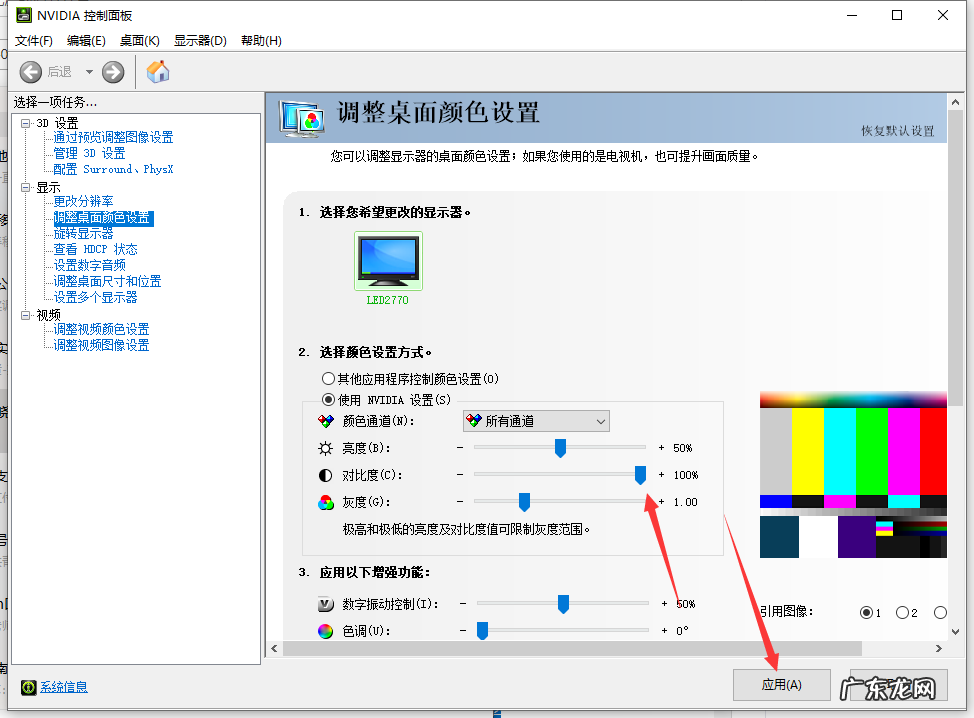Viewport: 974px width, 718px height.
Task: Select the 使用 NVIDIA 设置 radio button
Action: 330,398
